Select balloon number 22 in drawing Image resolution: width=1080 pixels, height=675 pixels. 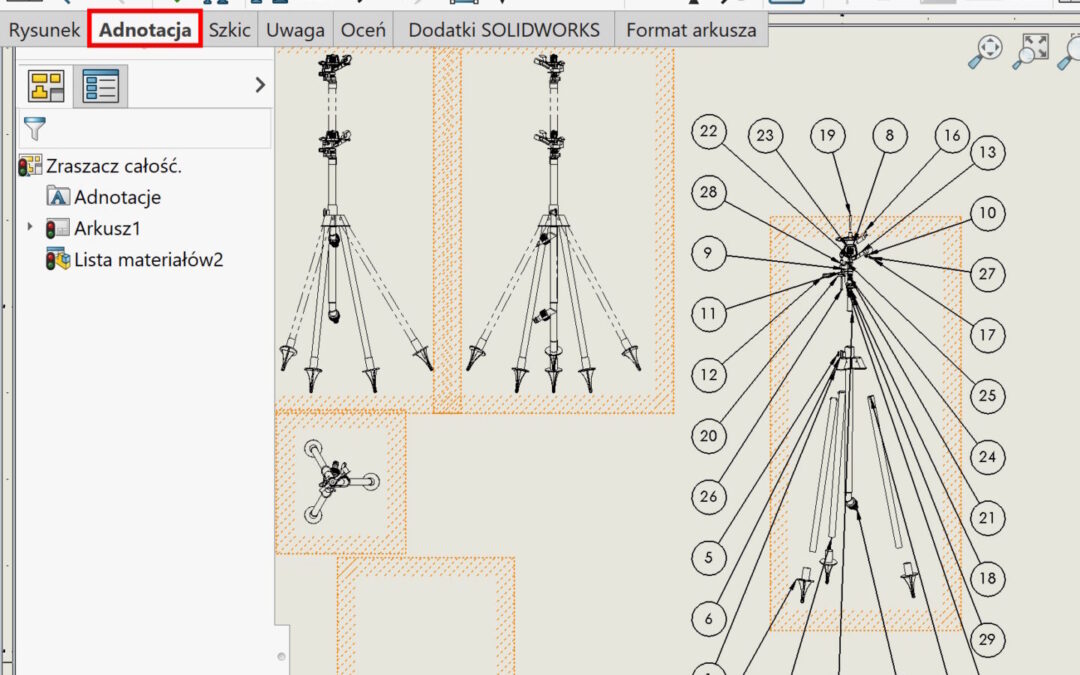click(x=708, y=133)
